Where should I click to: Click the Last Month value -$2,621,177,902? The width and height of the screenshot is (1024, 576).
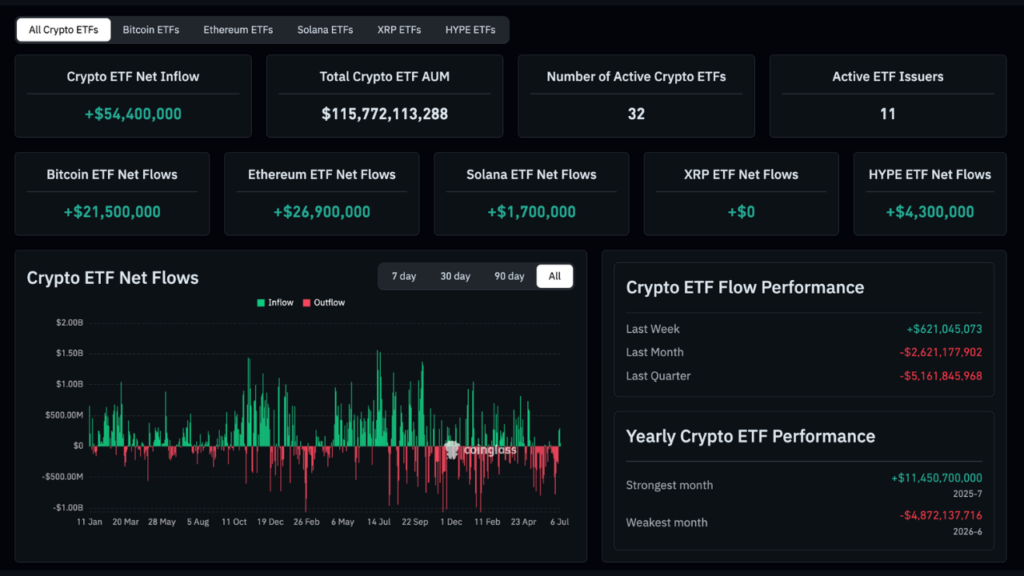[940, 353]
